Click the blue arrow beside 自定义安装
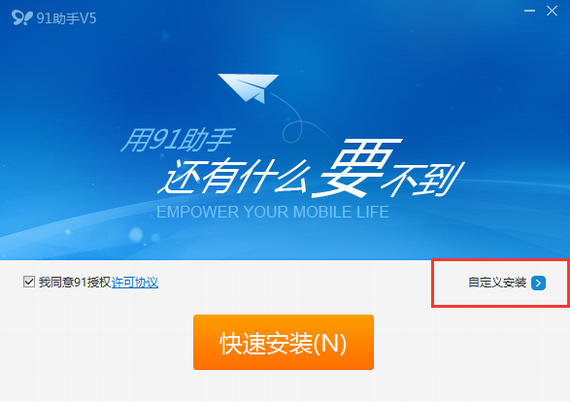 [538, 283]
